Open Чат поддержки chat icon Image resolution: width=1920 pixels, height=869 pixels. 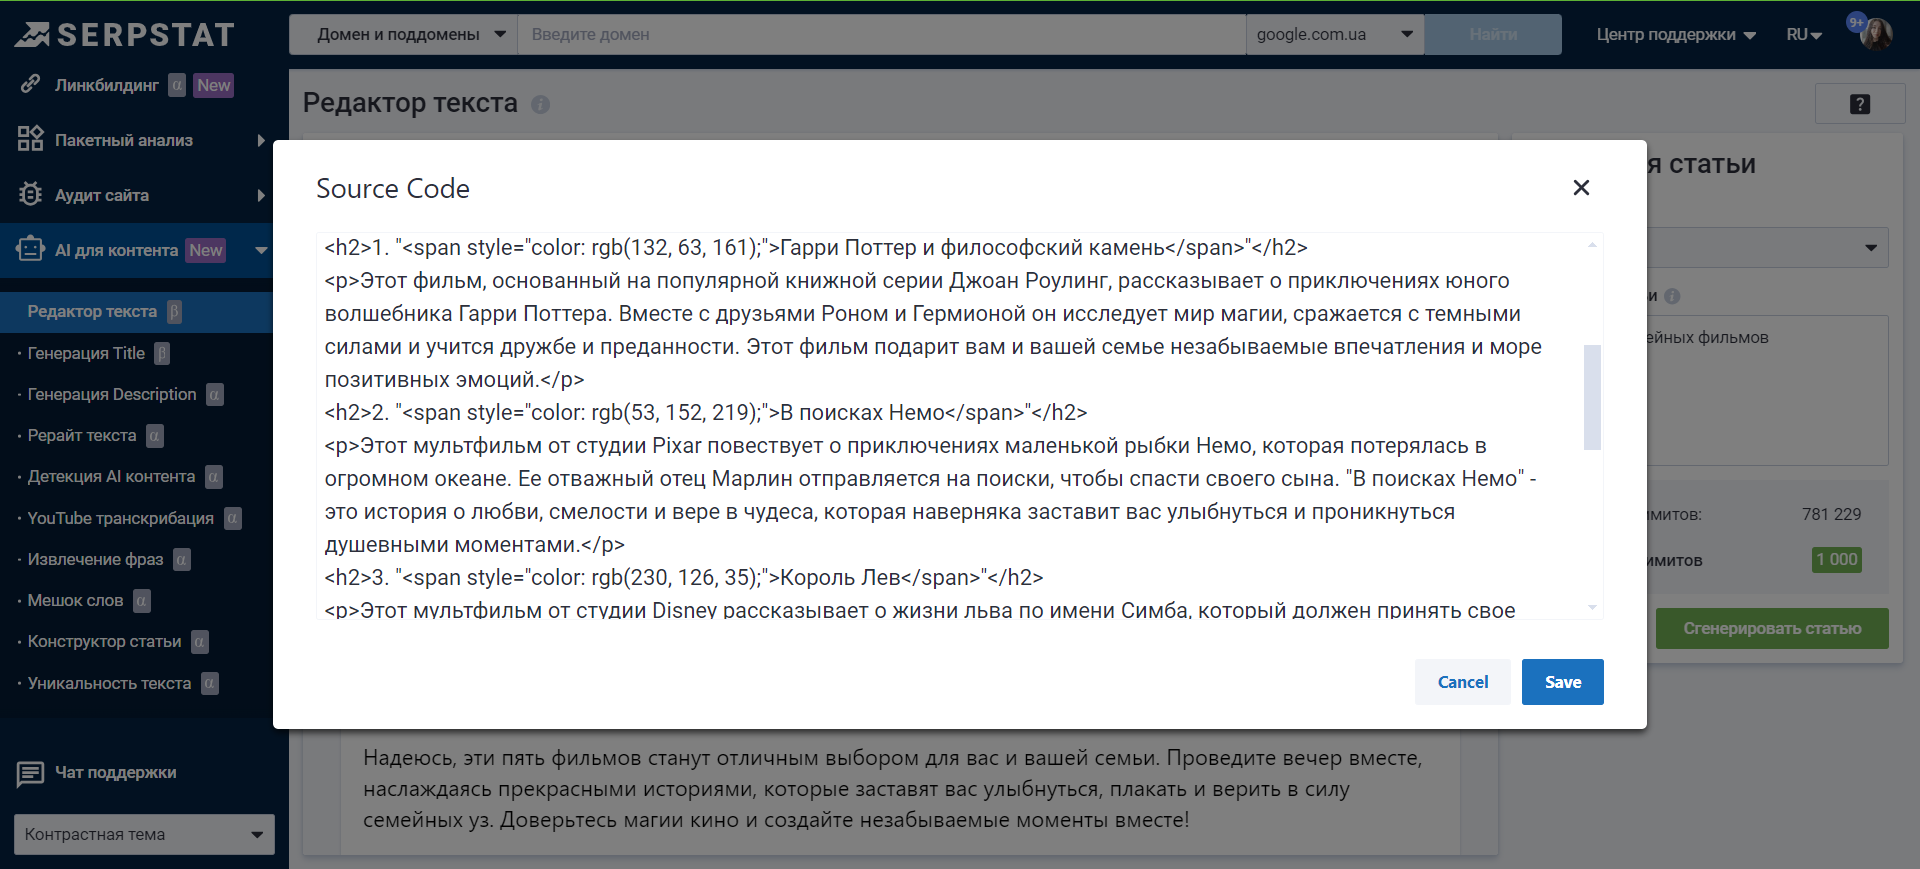[x=31, y=773]
